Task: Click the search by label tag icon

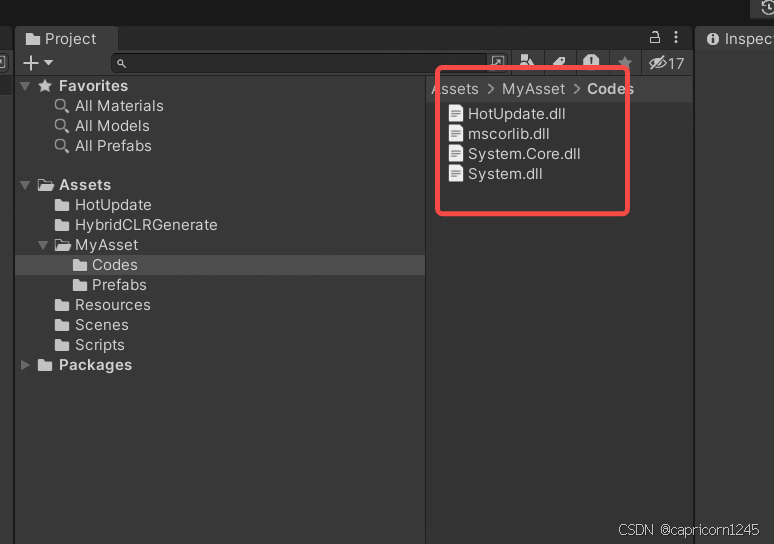Action: tap(559, 63)
